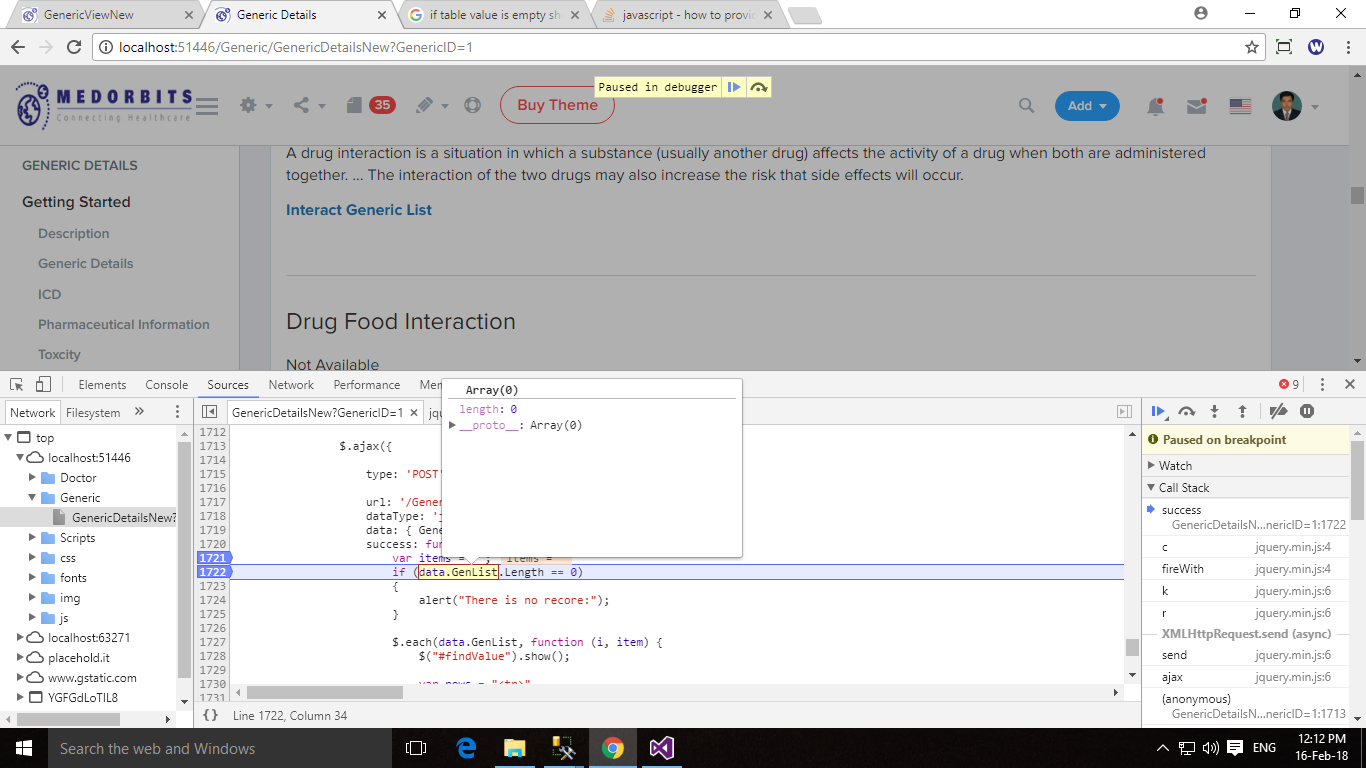1366x768 pixels.
Task: Bookmark this page with the star icon
Action: 1251,47
